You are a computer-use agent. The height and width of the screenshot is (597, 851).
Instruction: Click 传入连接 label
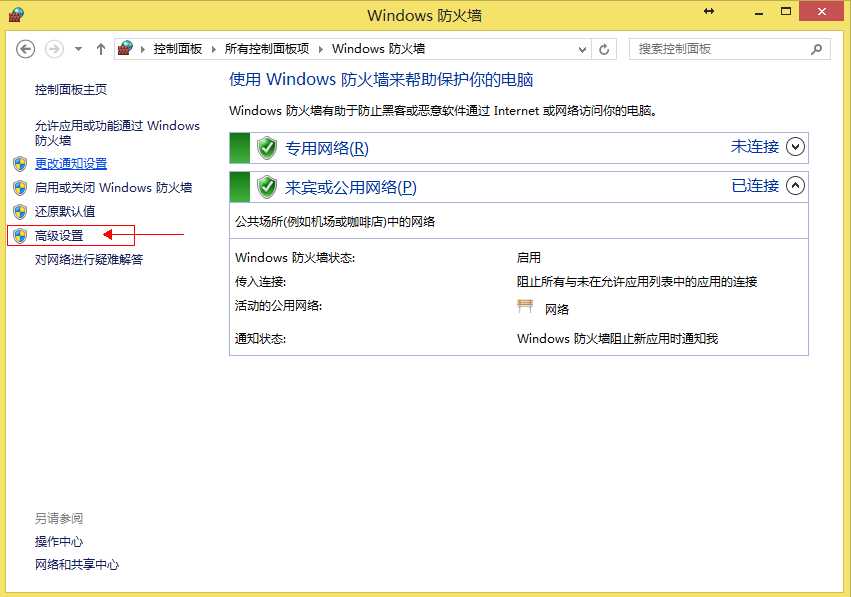(261, 282)
